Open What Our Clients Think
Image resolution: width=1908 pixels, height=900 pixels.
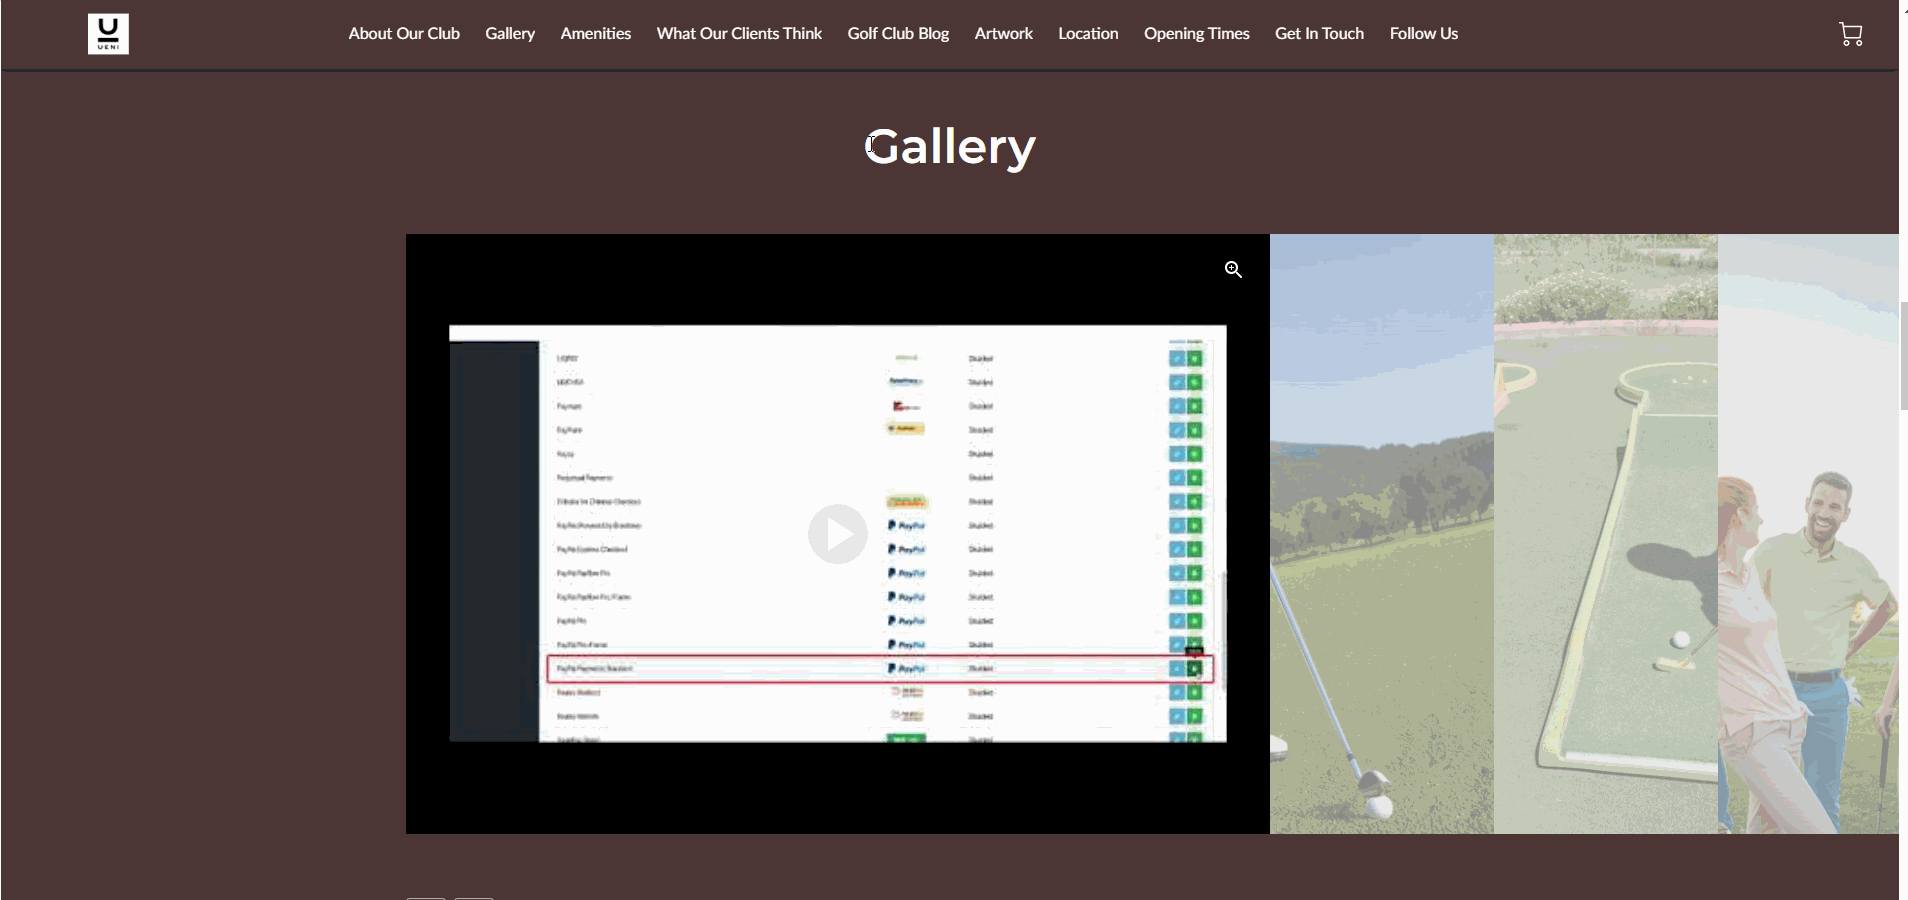(x=739, y=33)
